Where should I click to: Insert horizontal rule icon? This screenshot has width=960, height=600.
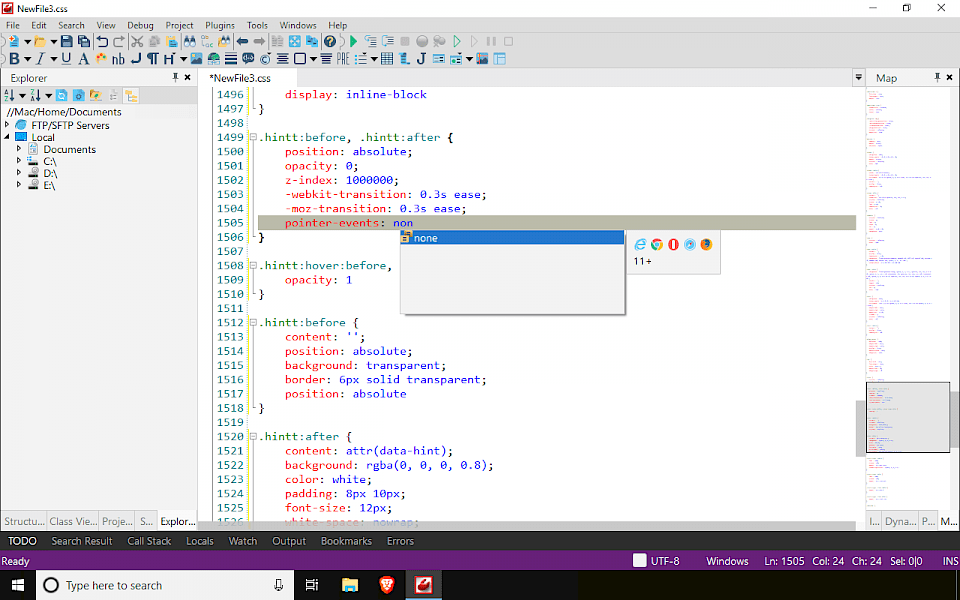click(x=231, y=59)
